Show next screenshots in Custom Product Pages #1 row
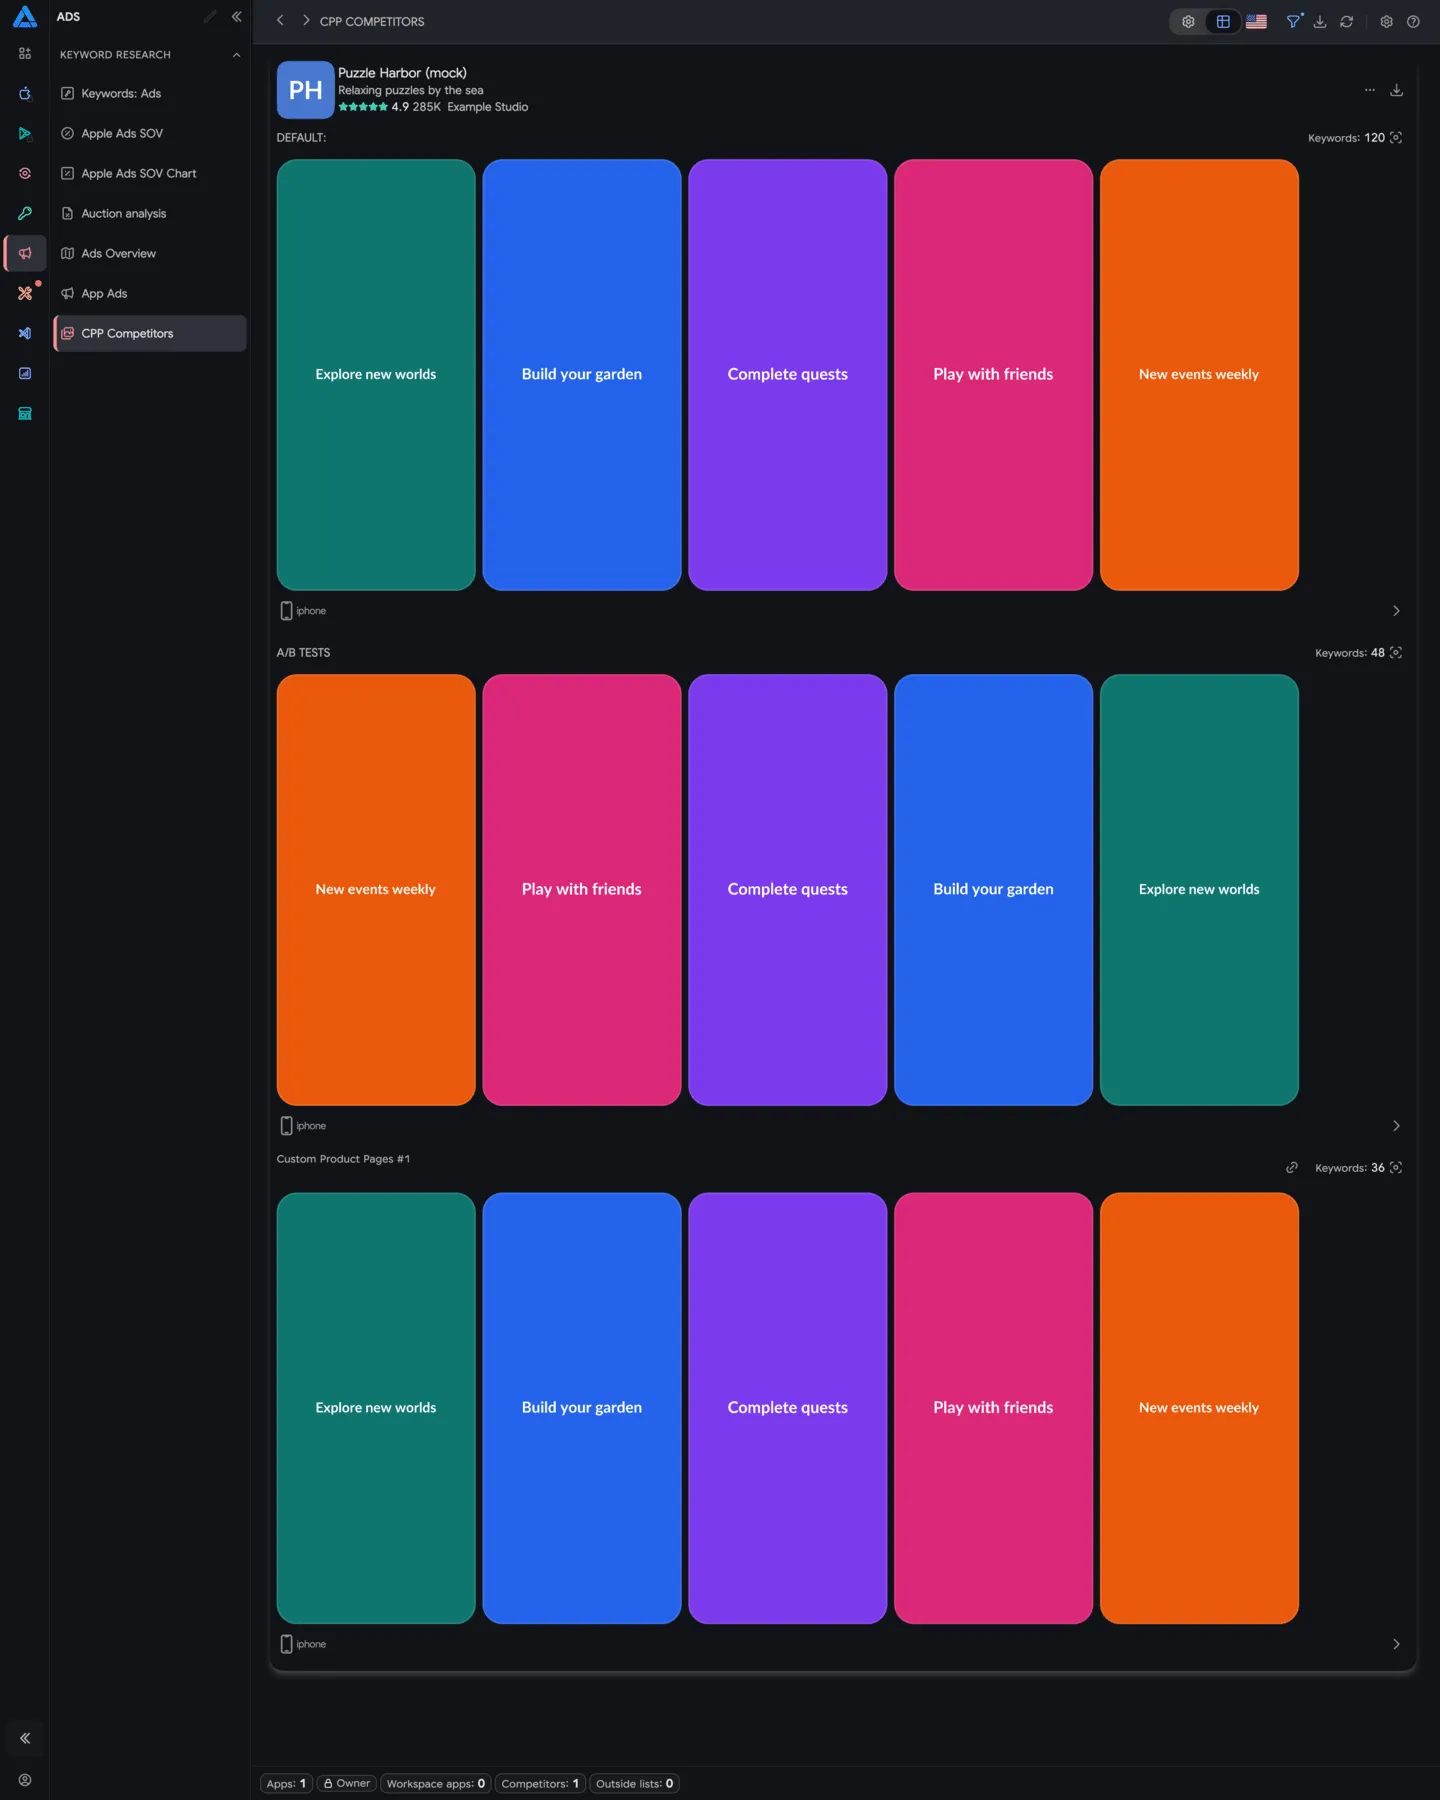This screenshot has height=1800, width=1440. [x=1396, y=1644]
